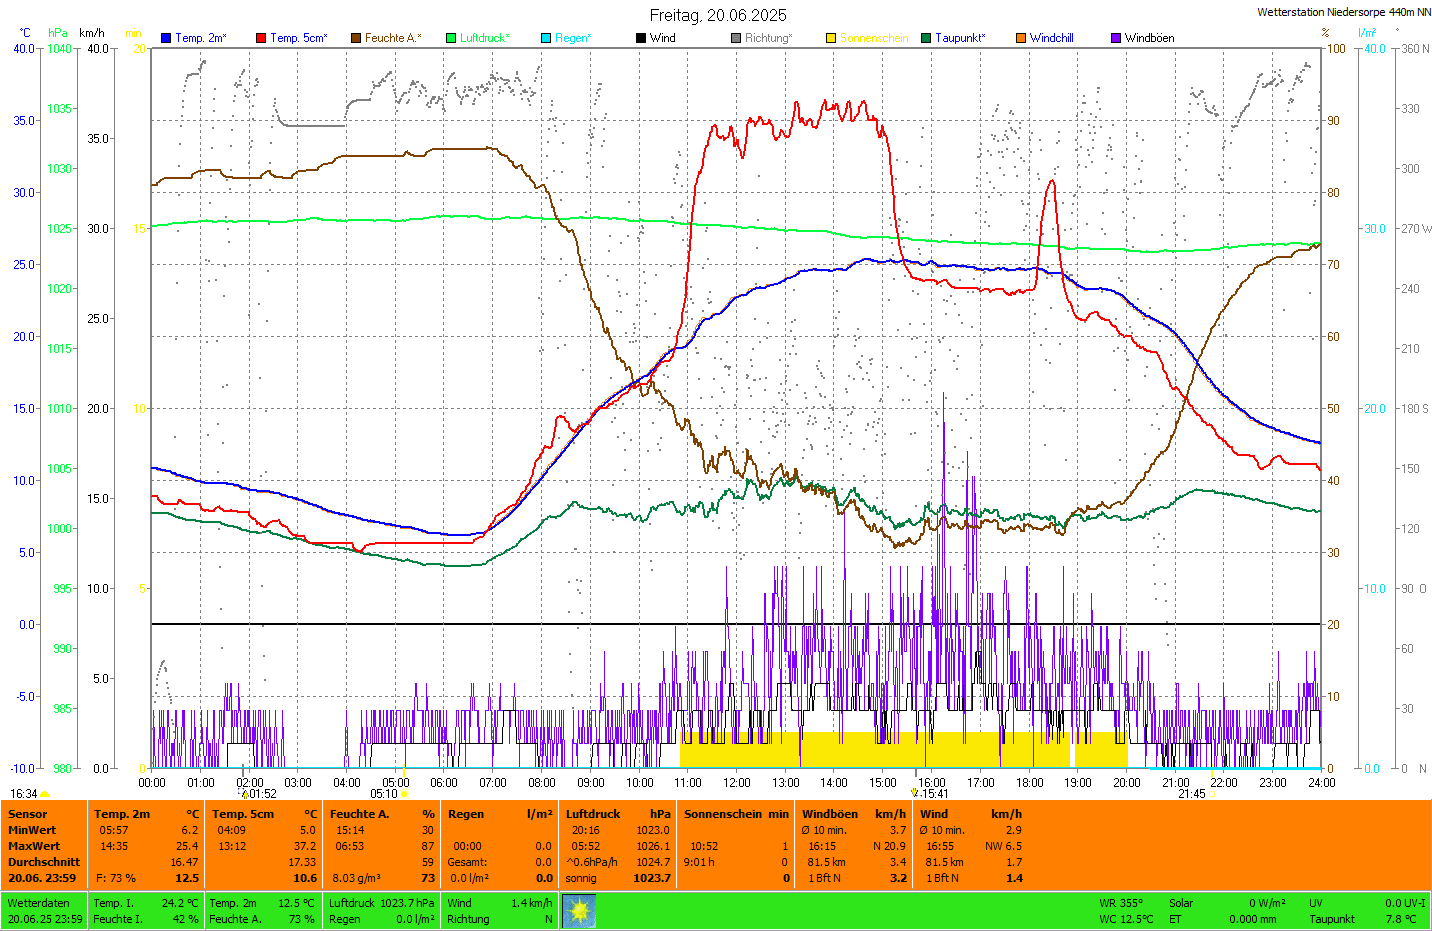Click the Wetterstation Niedersorpe station label

[1343, 12]
